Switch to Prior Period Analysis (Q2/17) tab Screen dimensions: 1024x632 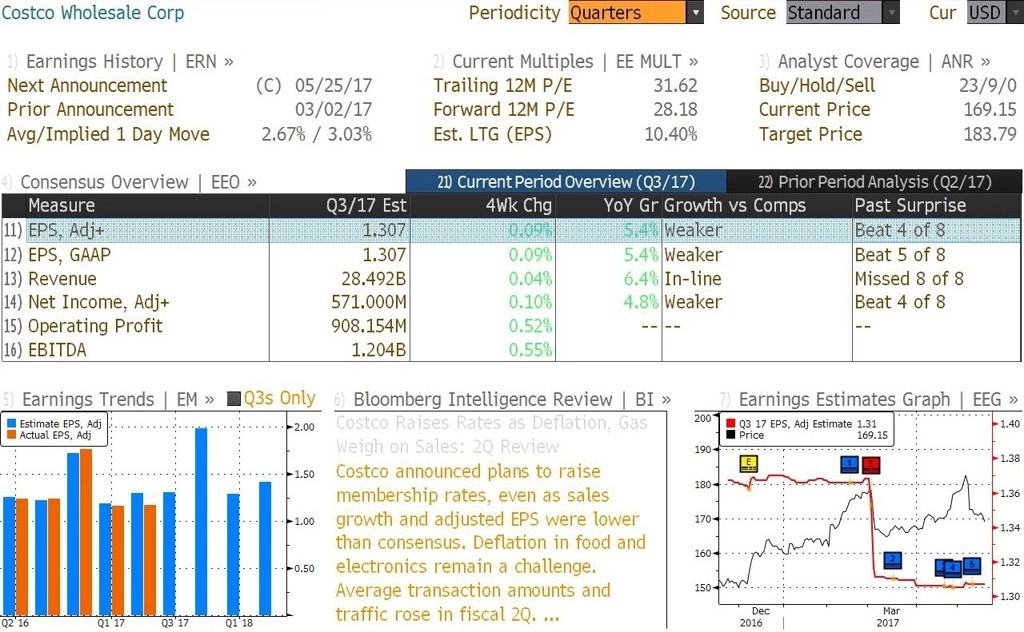tap(874, 182)
